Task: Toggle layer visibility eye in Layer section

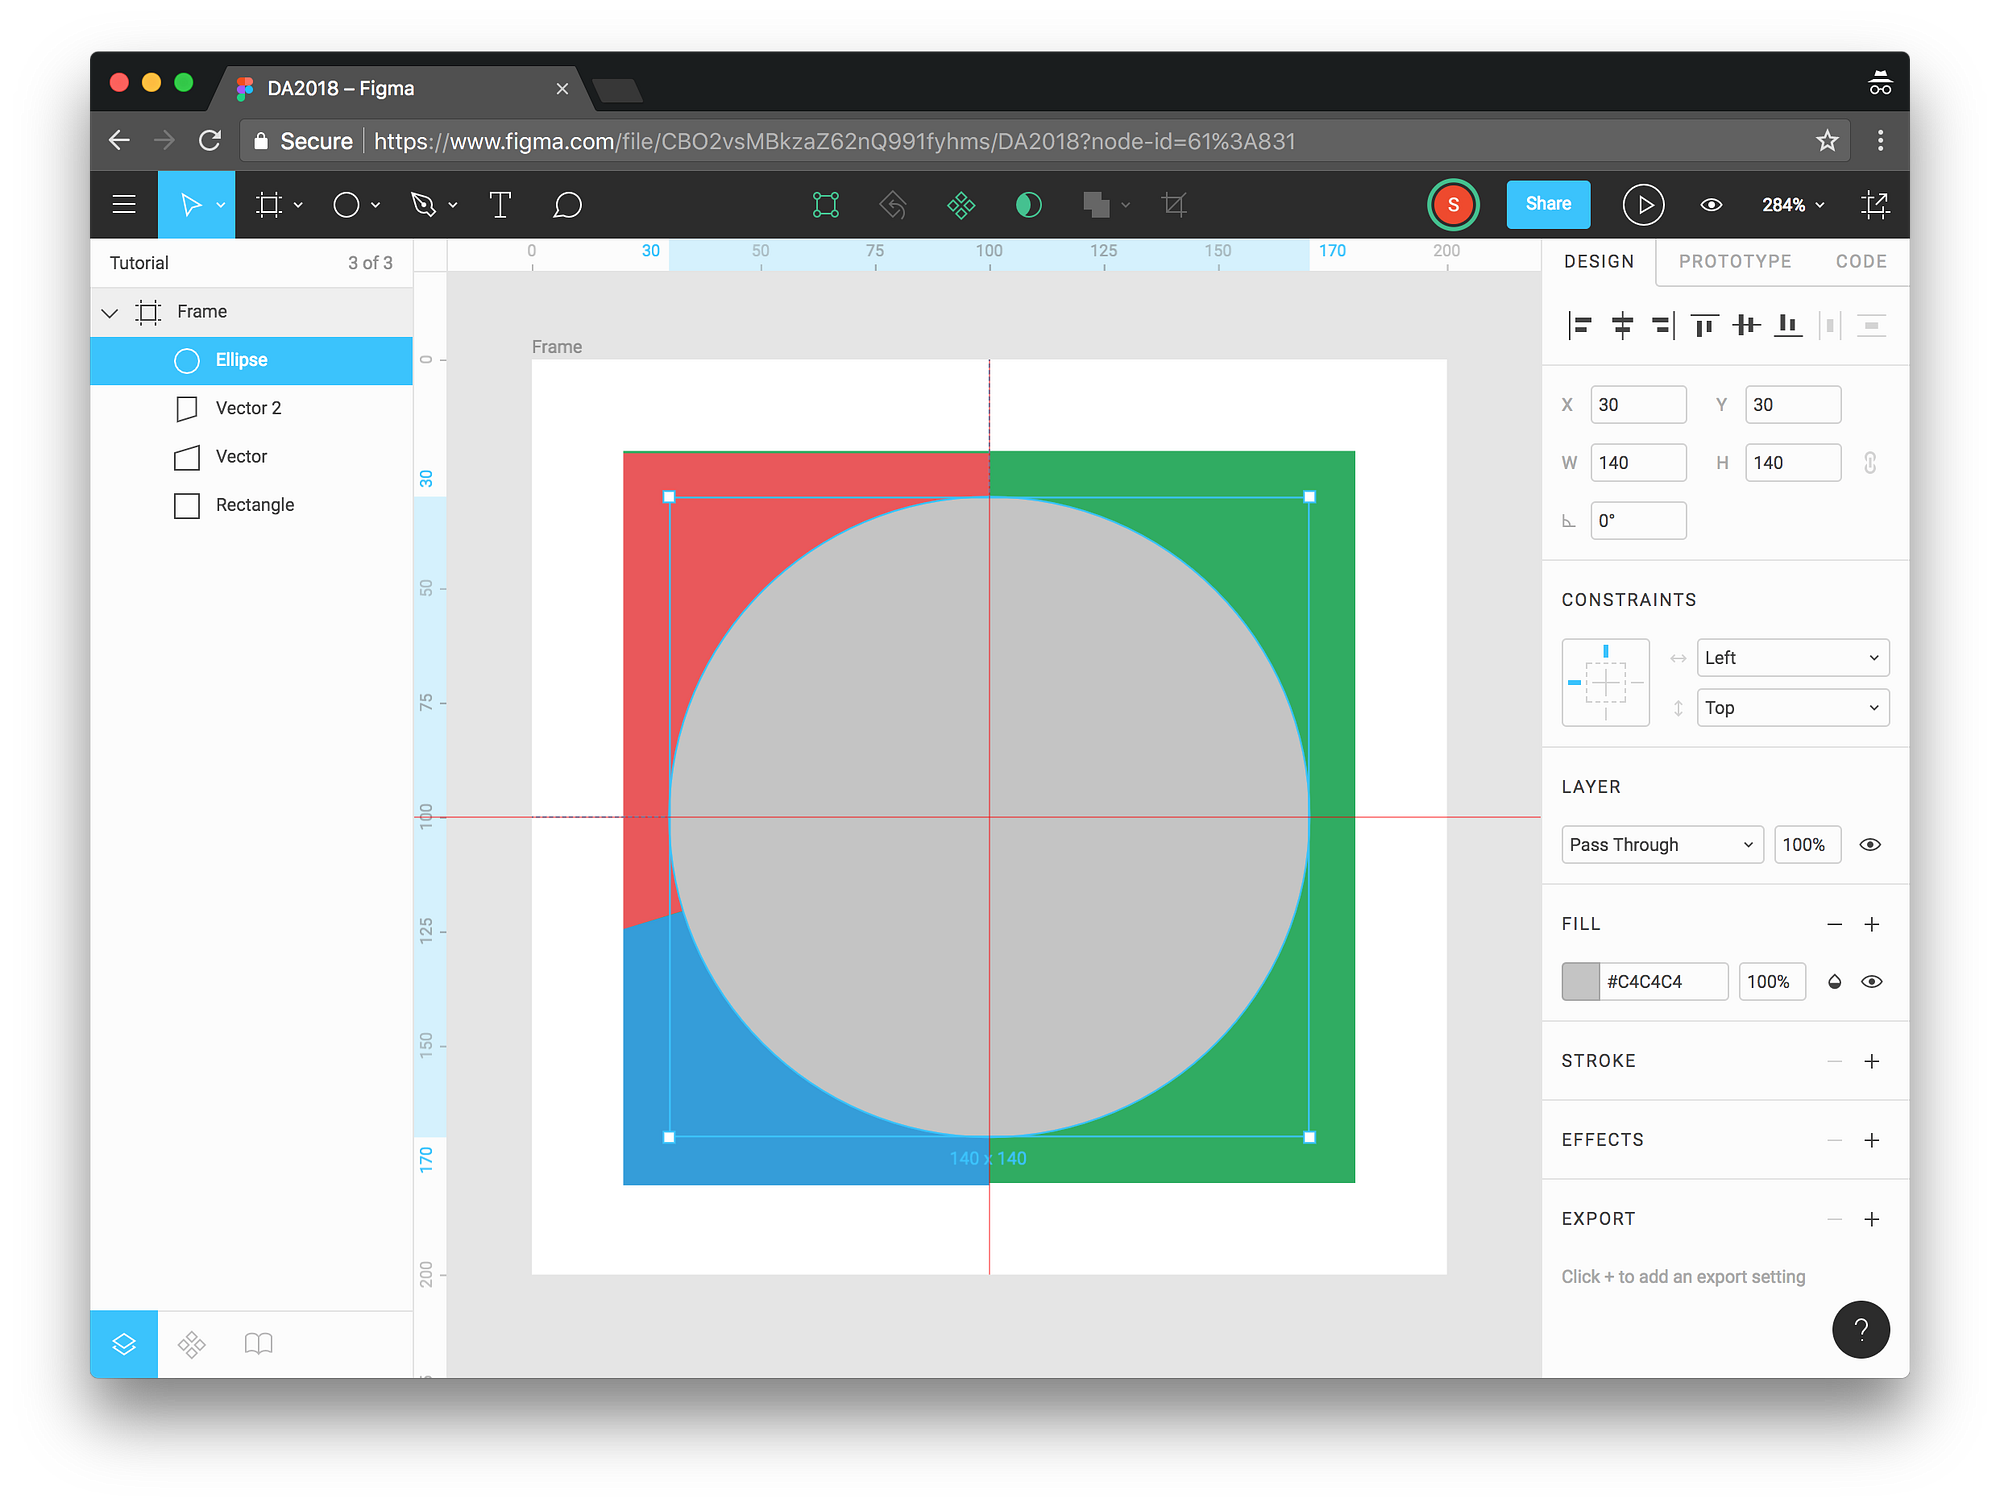Action: pyautogui.click(x=1870, y=845)
